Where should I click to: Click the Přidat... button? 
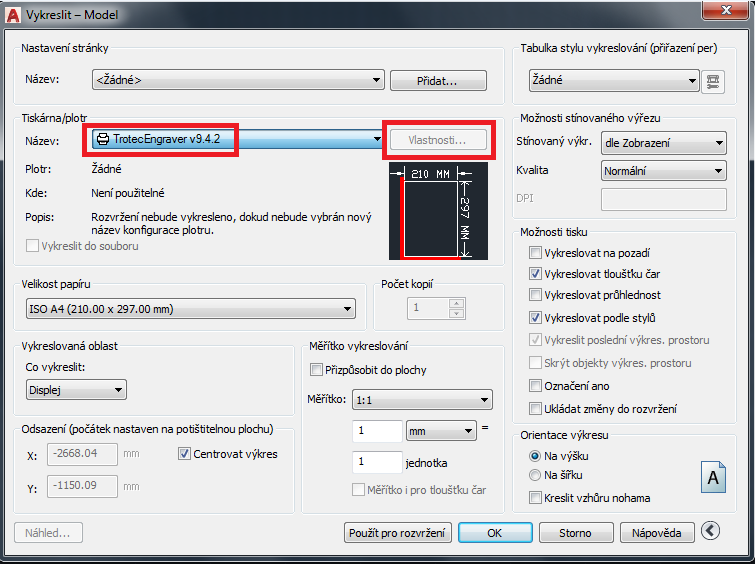437,80
